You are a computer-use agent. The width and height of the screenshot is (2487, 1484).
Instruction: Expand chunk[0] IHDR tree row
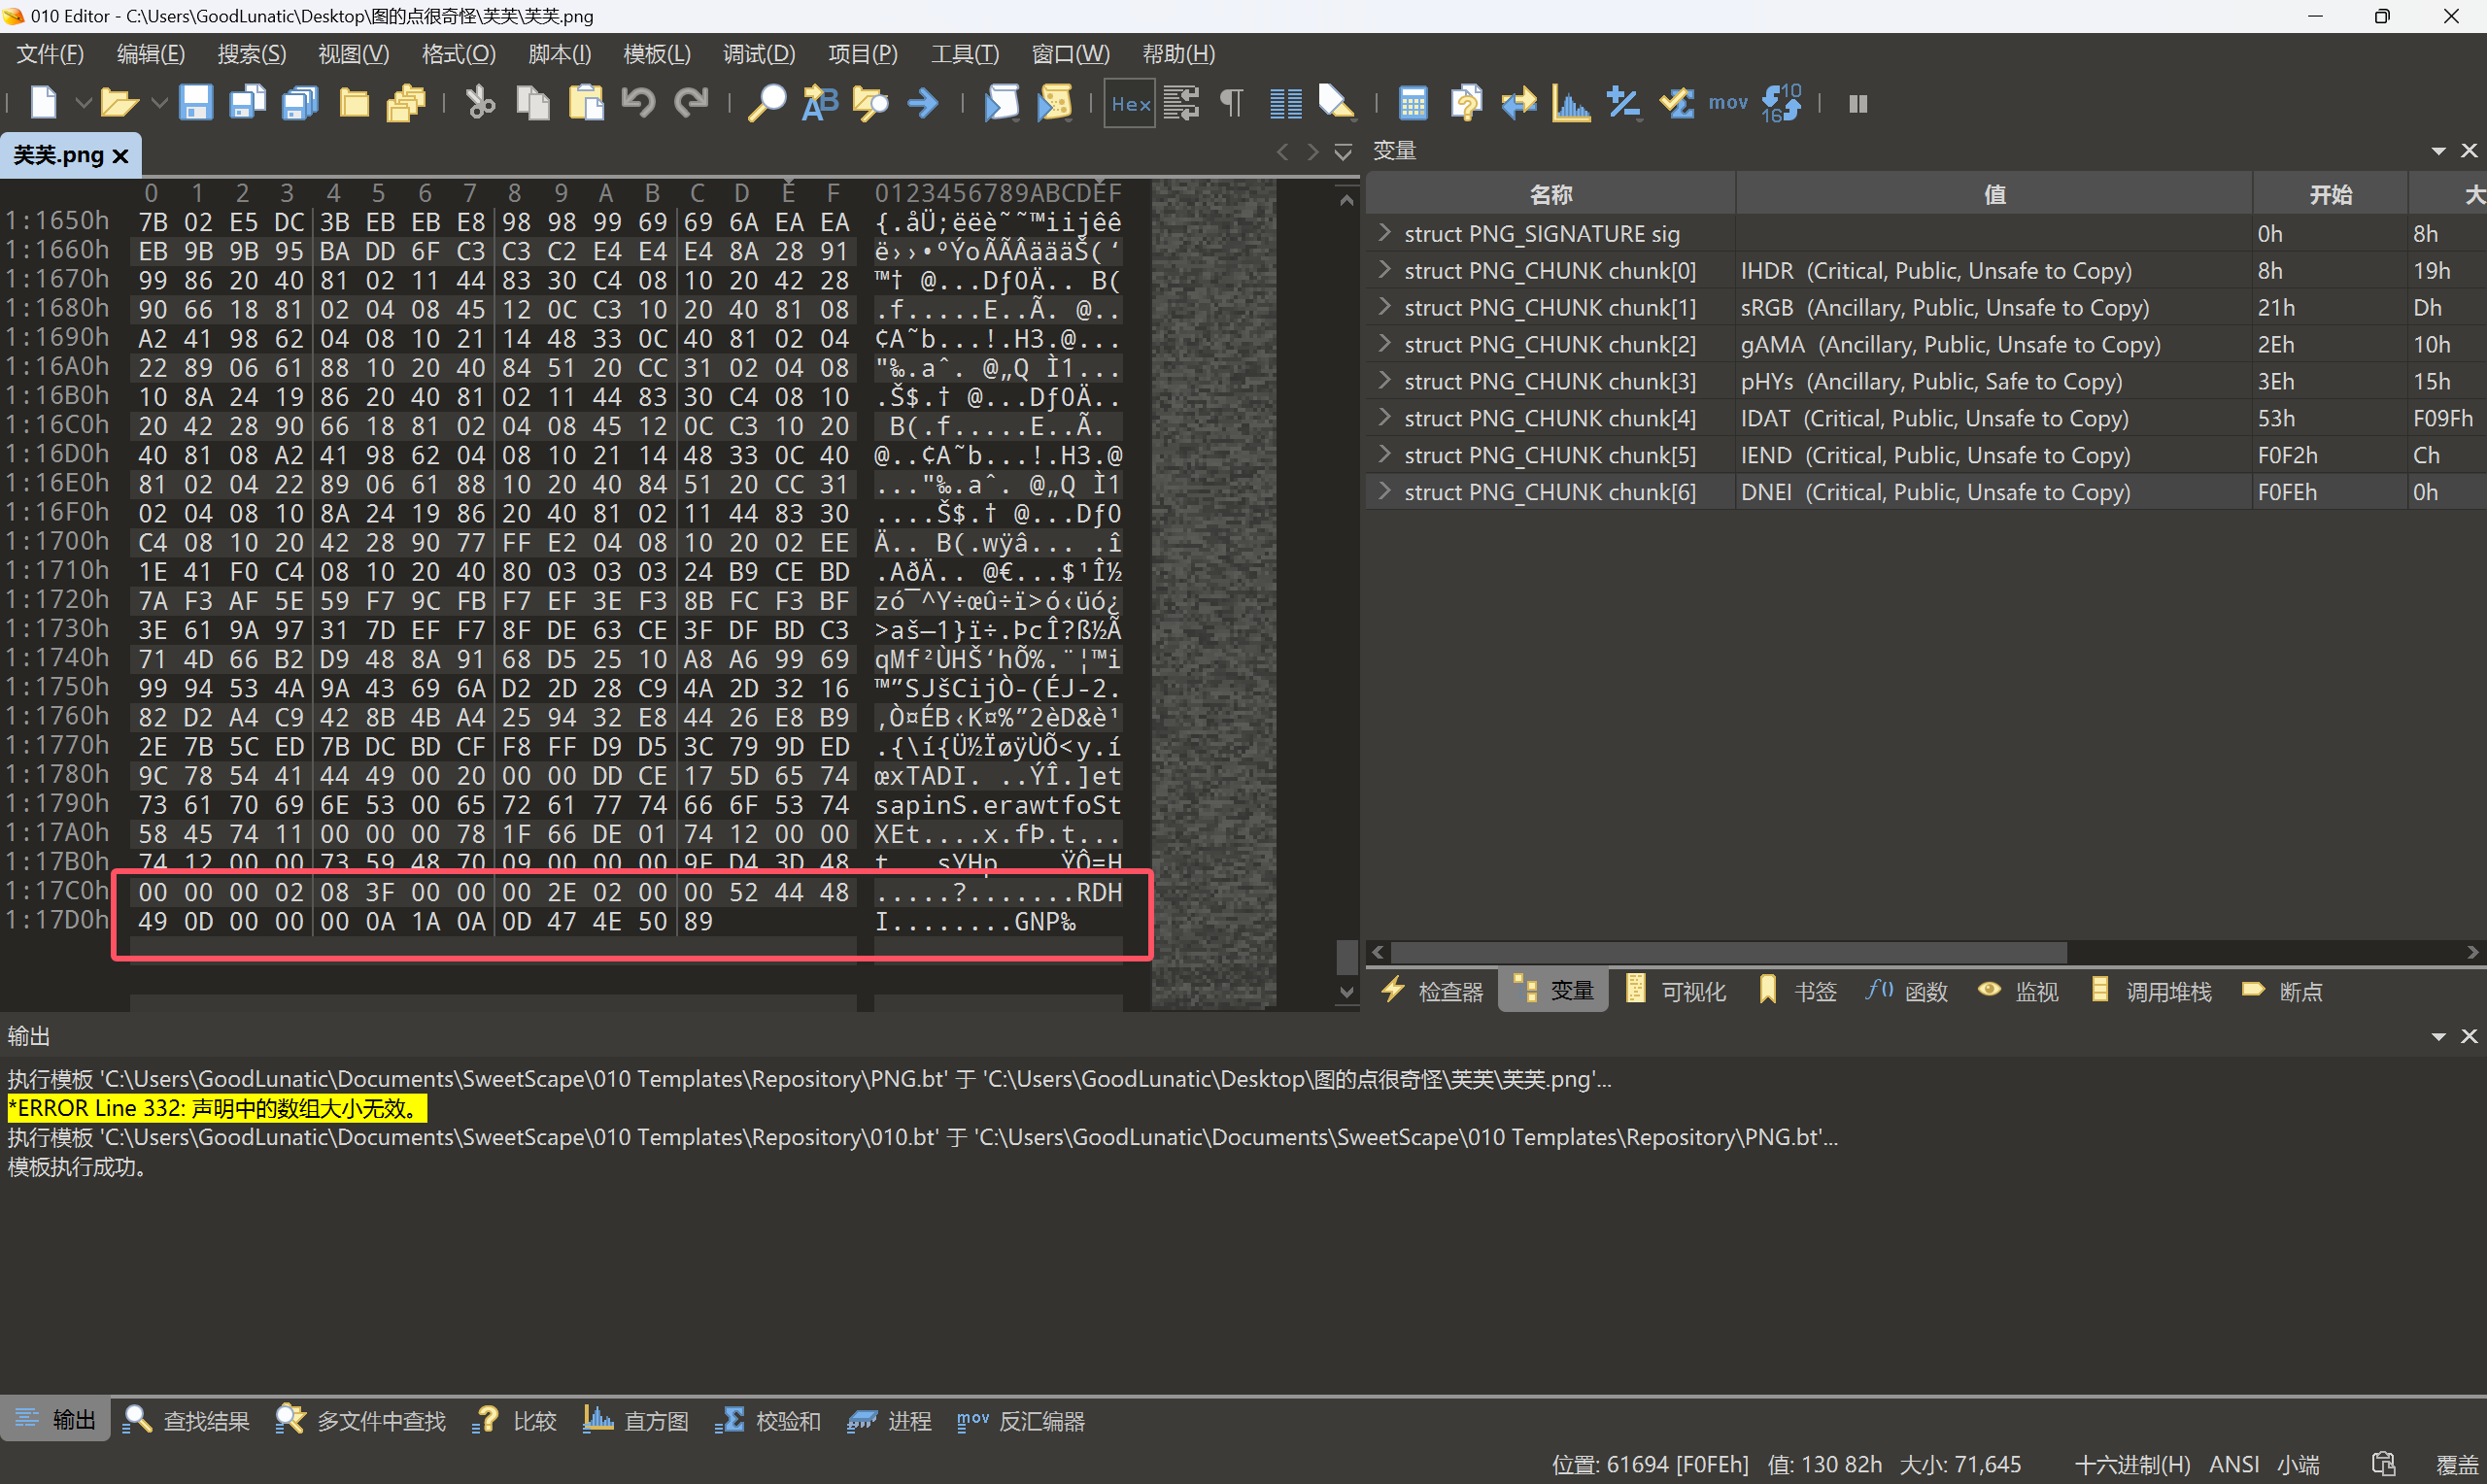coord(1385,270)
